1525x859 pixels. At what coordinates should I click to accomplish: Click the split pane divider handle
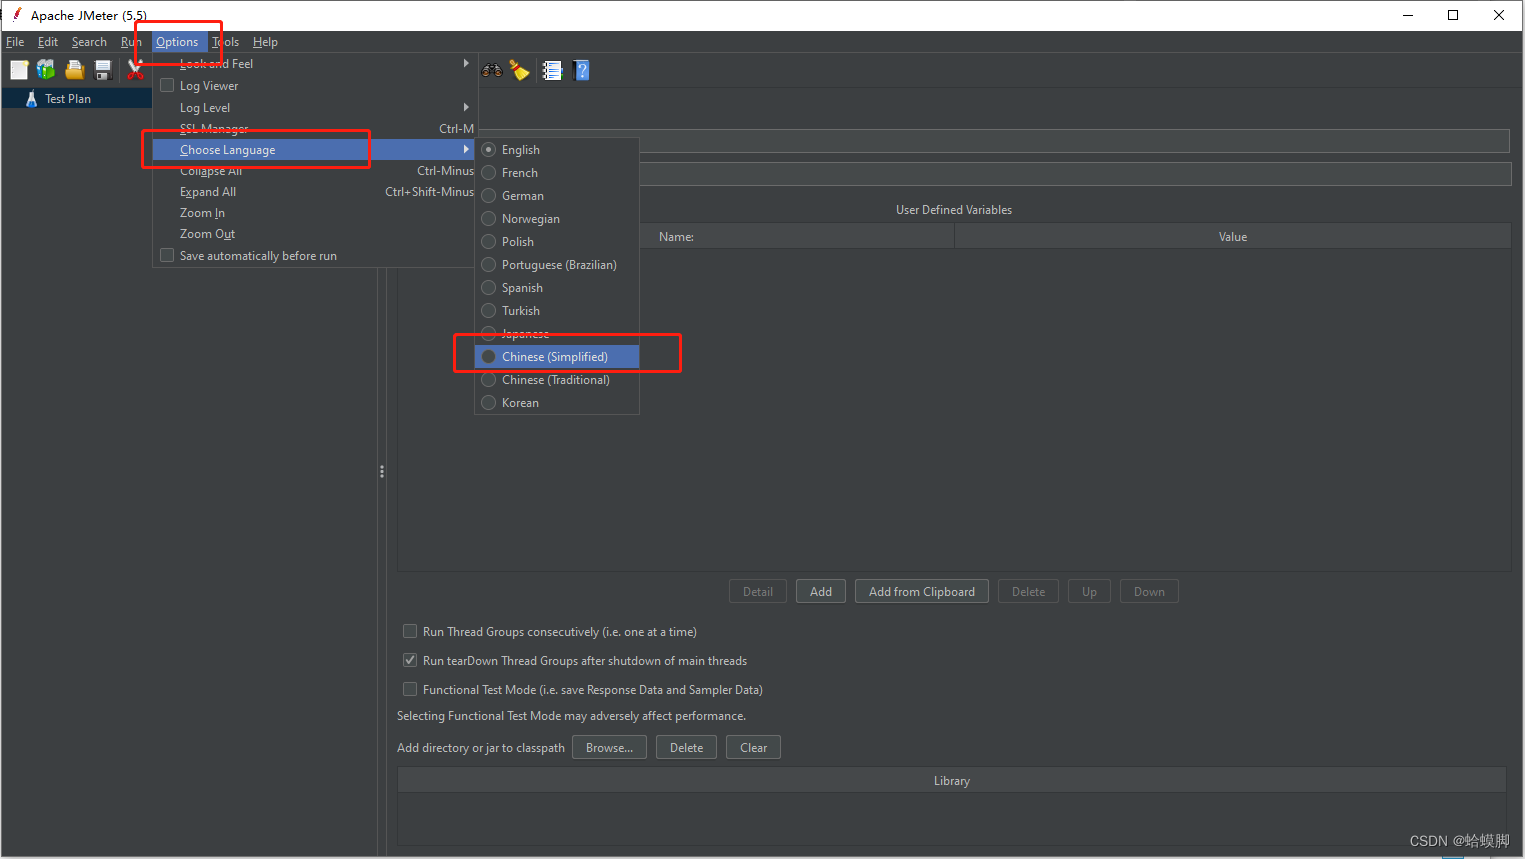(382, 471)
